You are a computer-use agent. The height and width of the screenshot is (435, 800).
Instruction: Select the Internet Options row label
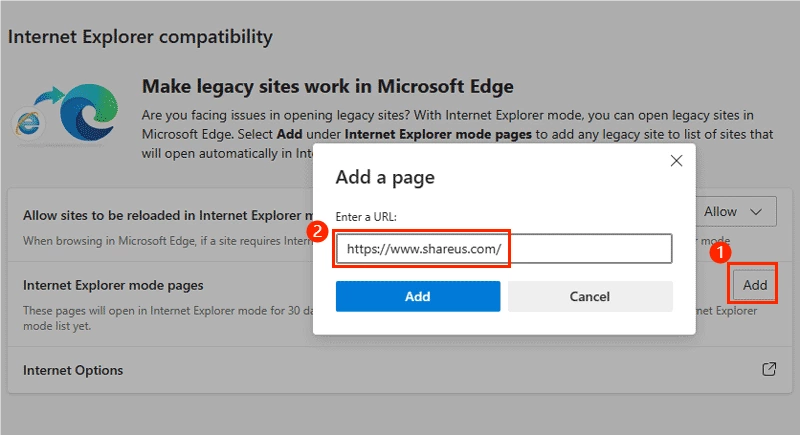click(73, 370)
